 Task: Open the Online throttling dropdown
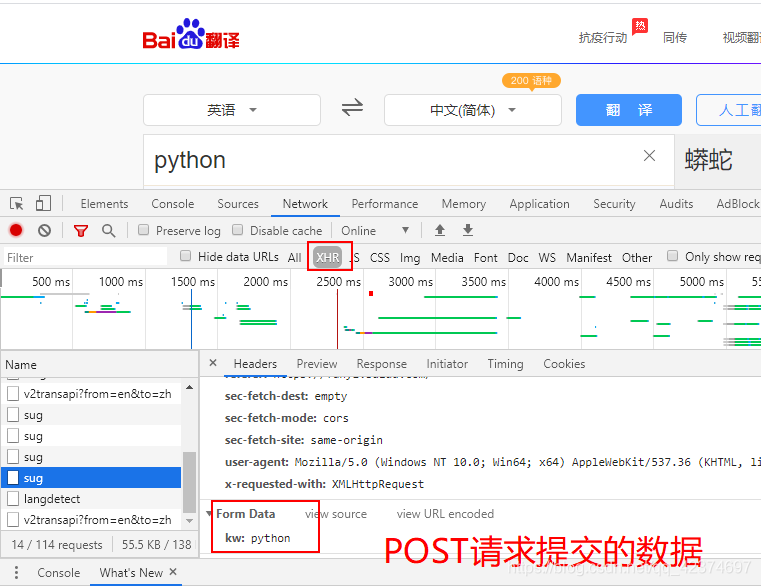375,231
